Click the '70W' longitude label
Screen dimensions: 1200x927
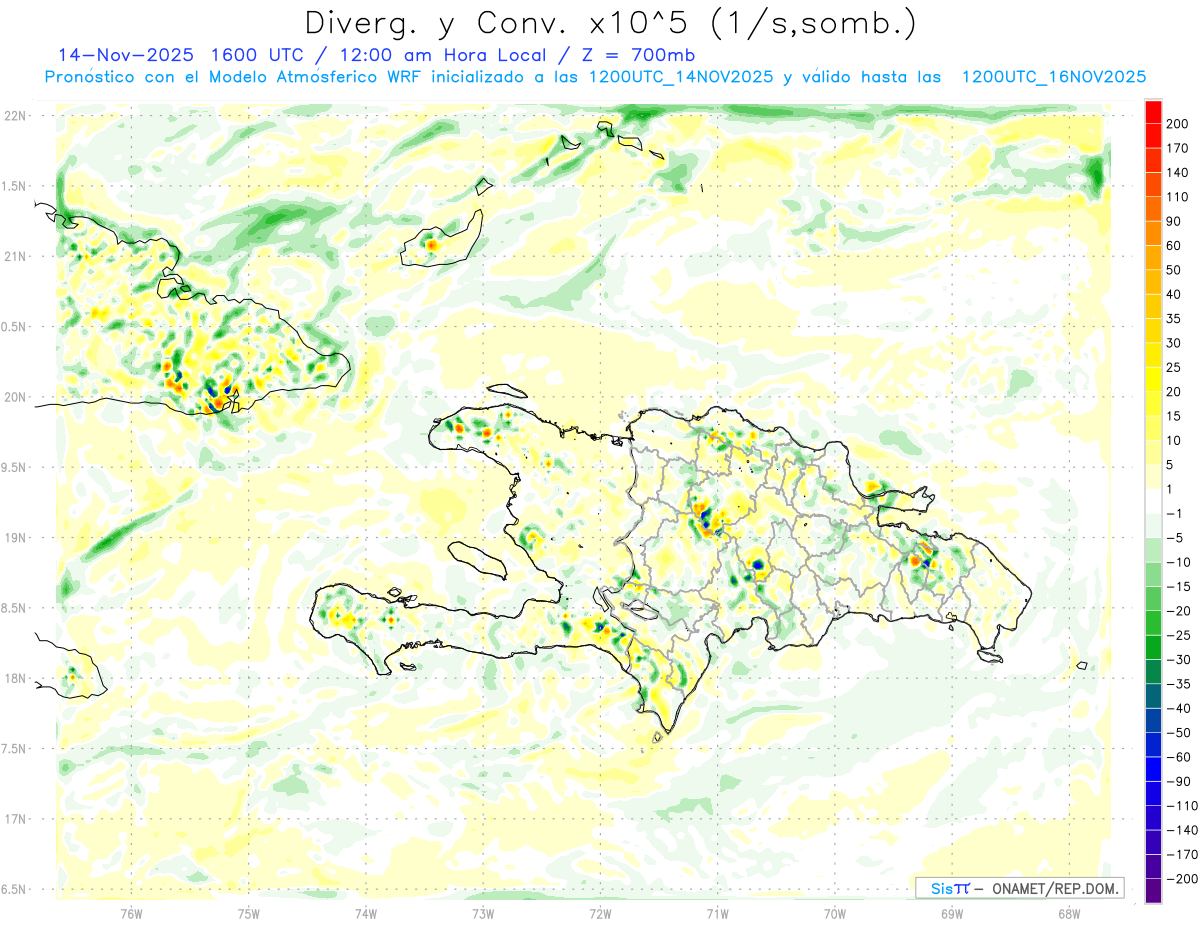(x=834, y=914)
